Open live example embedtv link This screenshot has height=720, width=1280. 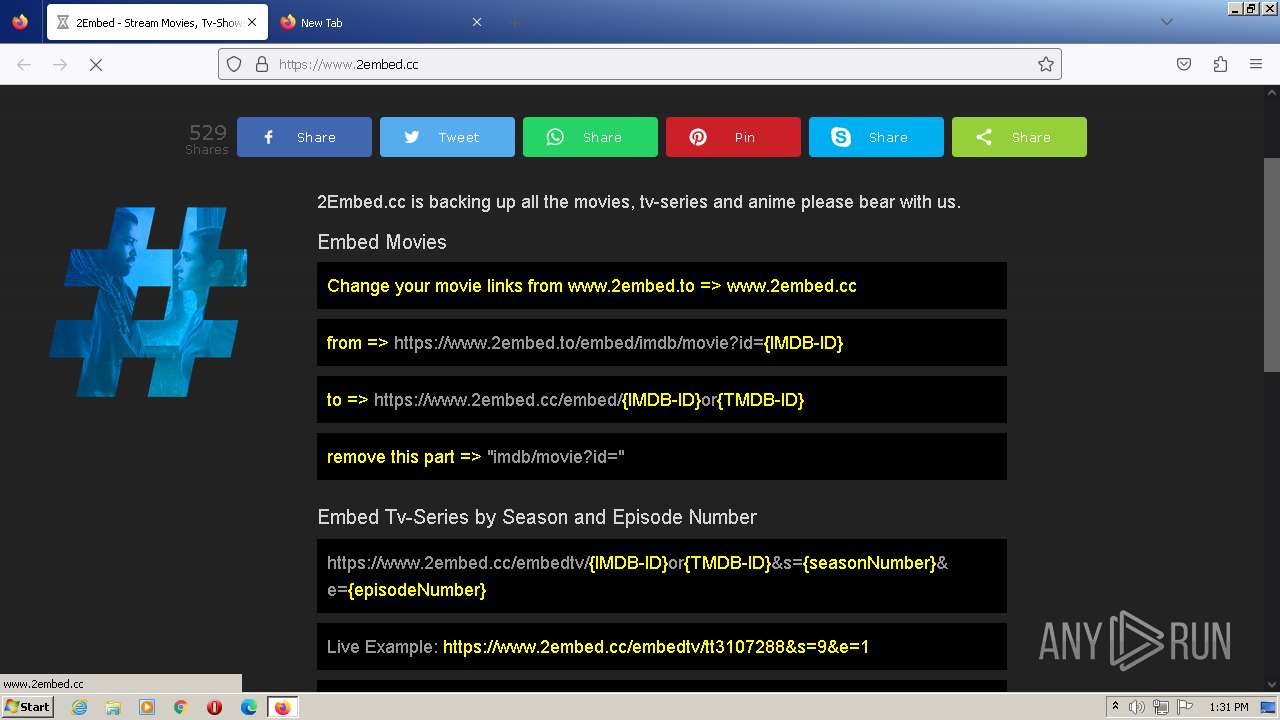656,647
